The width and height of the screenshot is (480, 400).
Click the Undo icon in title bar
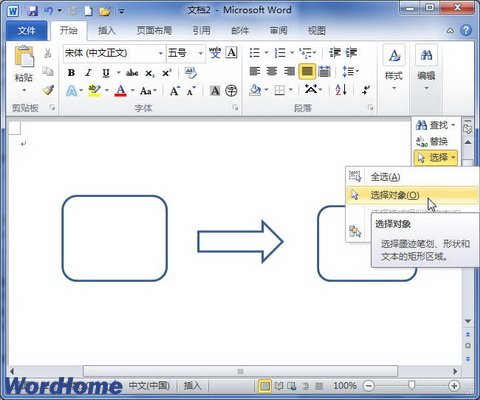[x=48, y=11]
